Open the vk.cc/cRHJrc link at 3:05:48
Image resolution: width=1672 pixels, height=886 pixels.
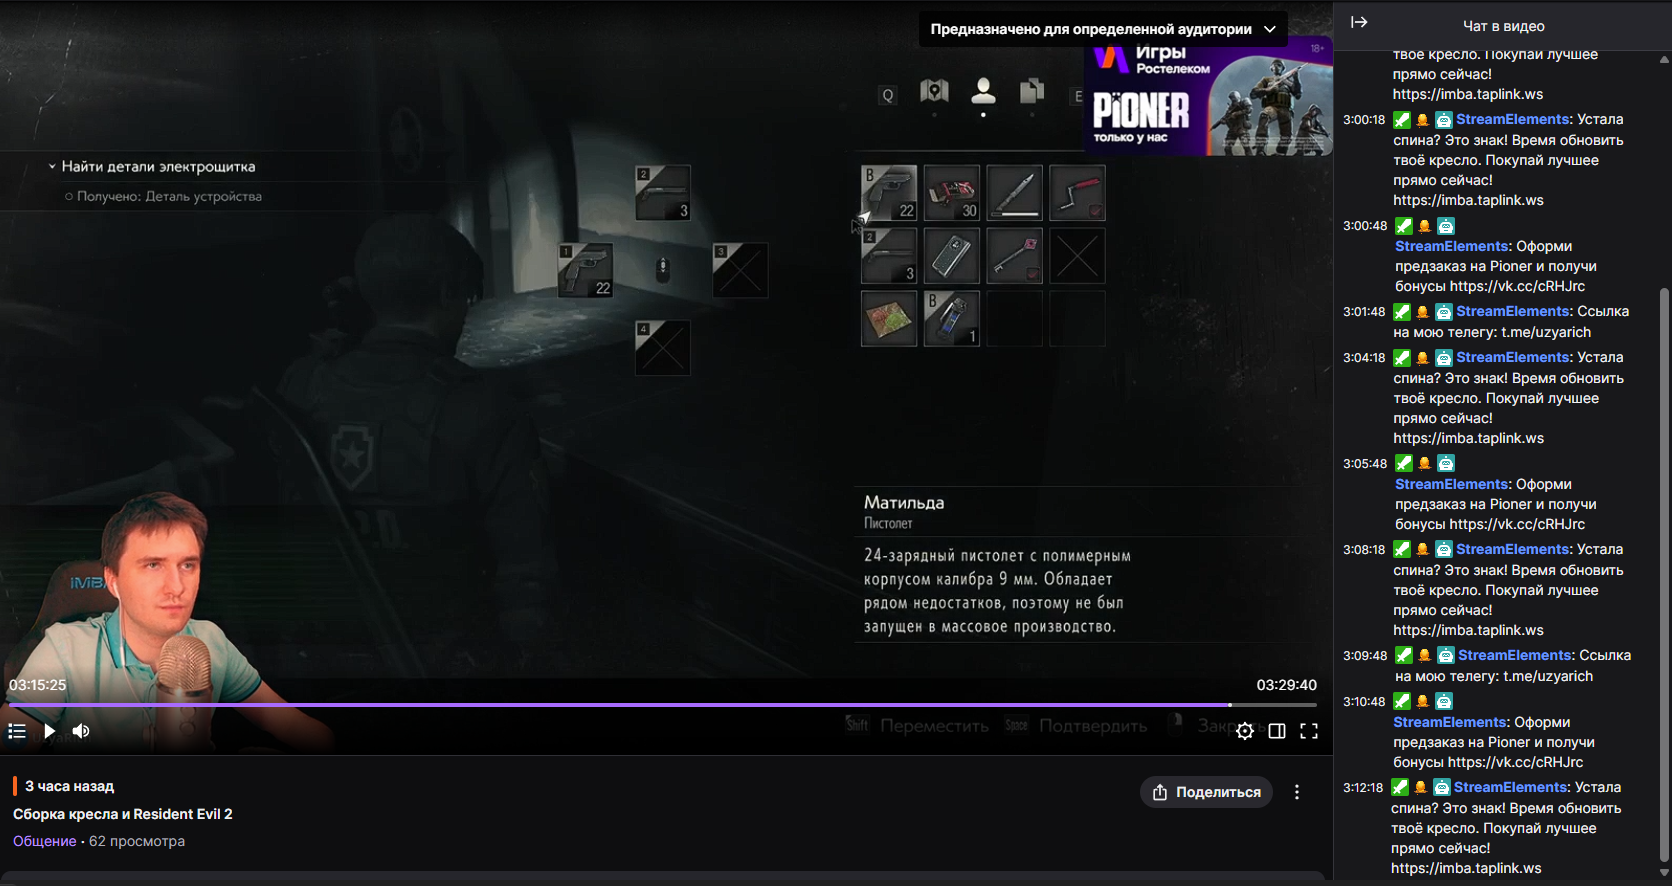[1517, 524]
